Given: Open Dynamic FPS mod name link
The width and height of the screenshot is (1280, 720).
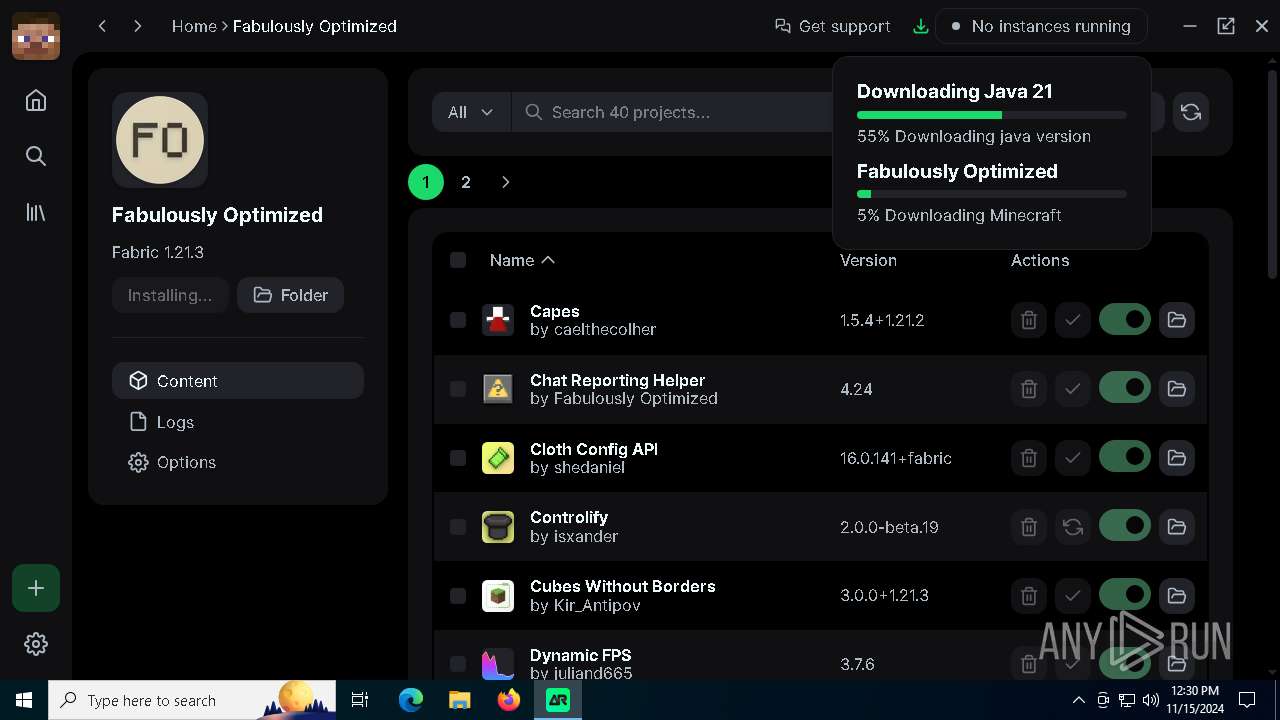Looking at the screenshot, I should coord(581,655).
